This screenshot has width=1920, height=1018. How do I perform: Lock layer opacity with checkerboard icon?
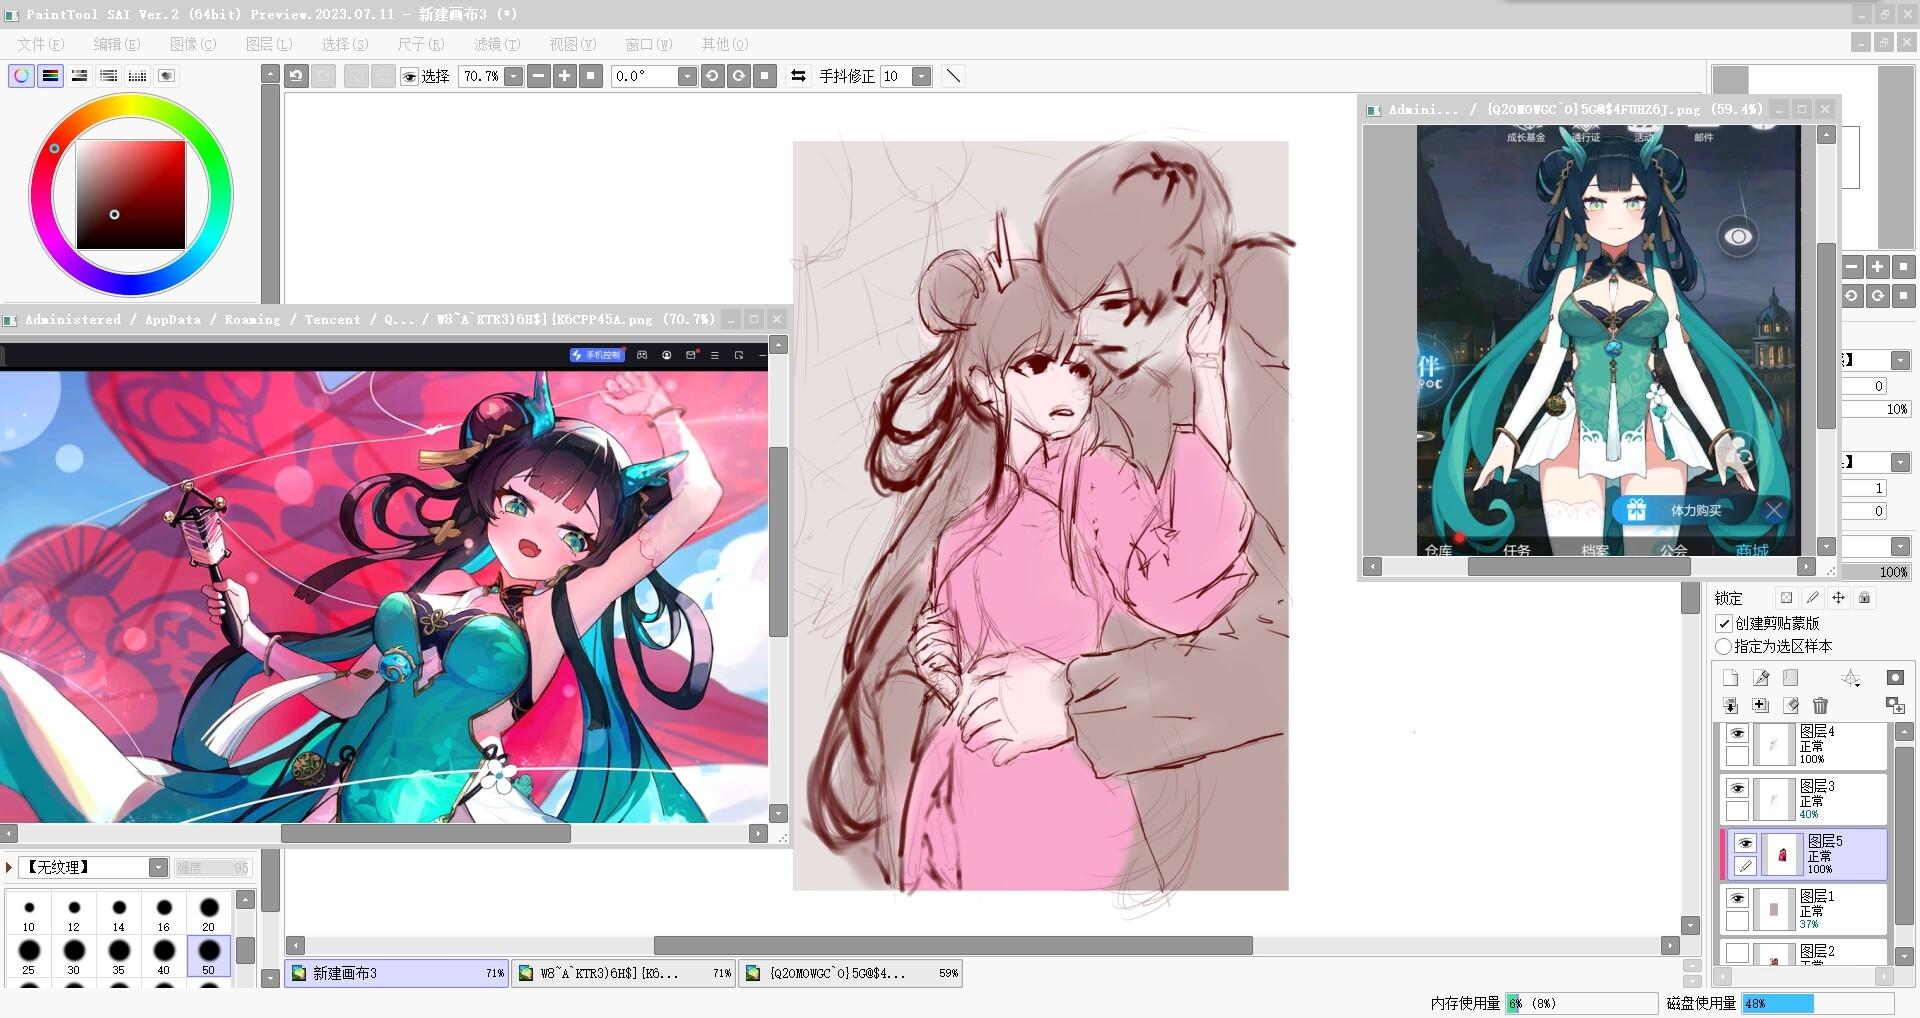[1786, 598]
